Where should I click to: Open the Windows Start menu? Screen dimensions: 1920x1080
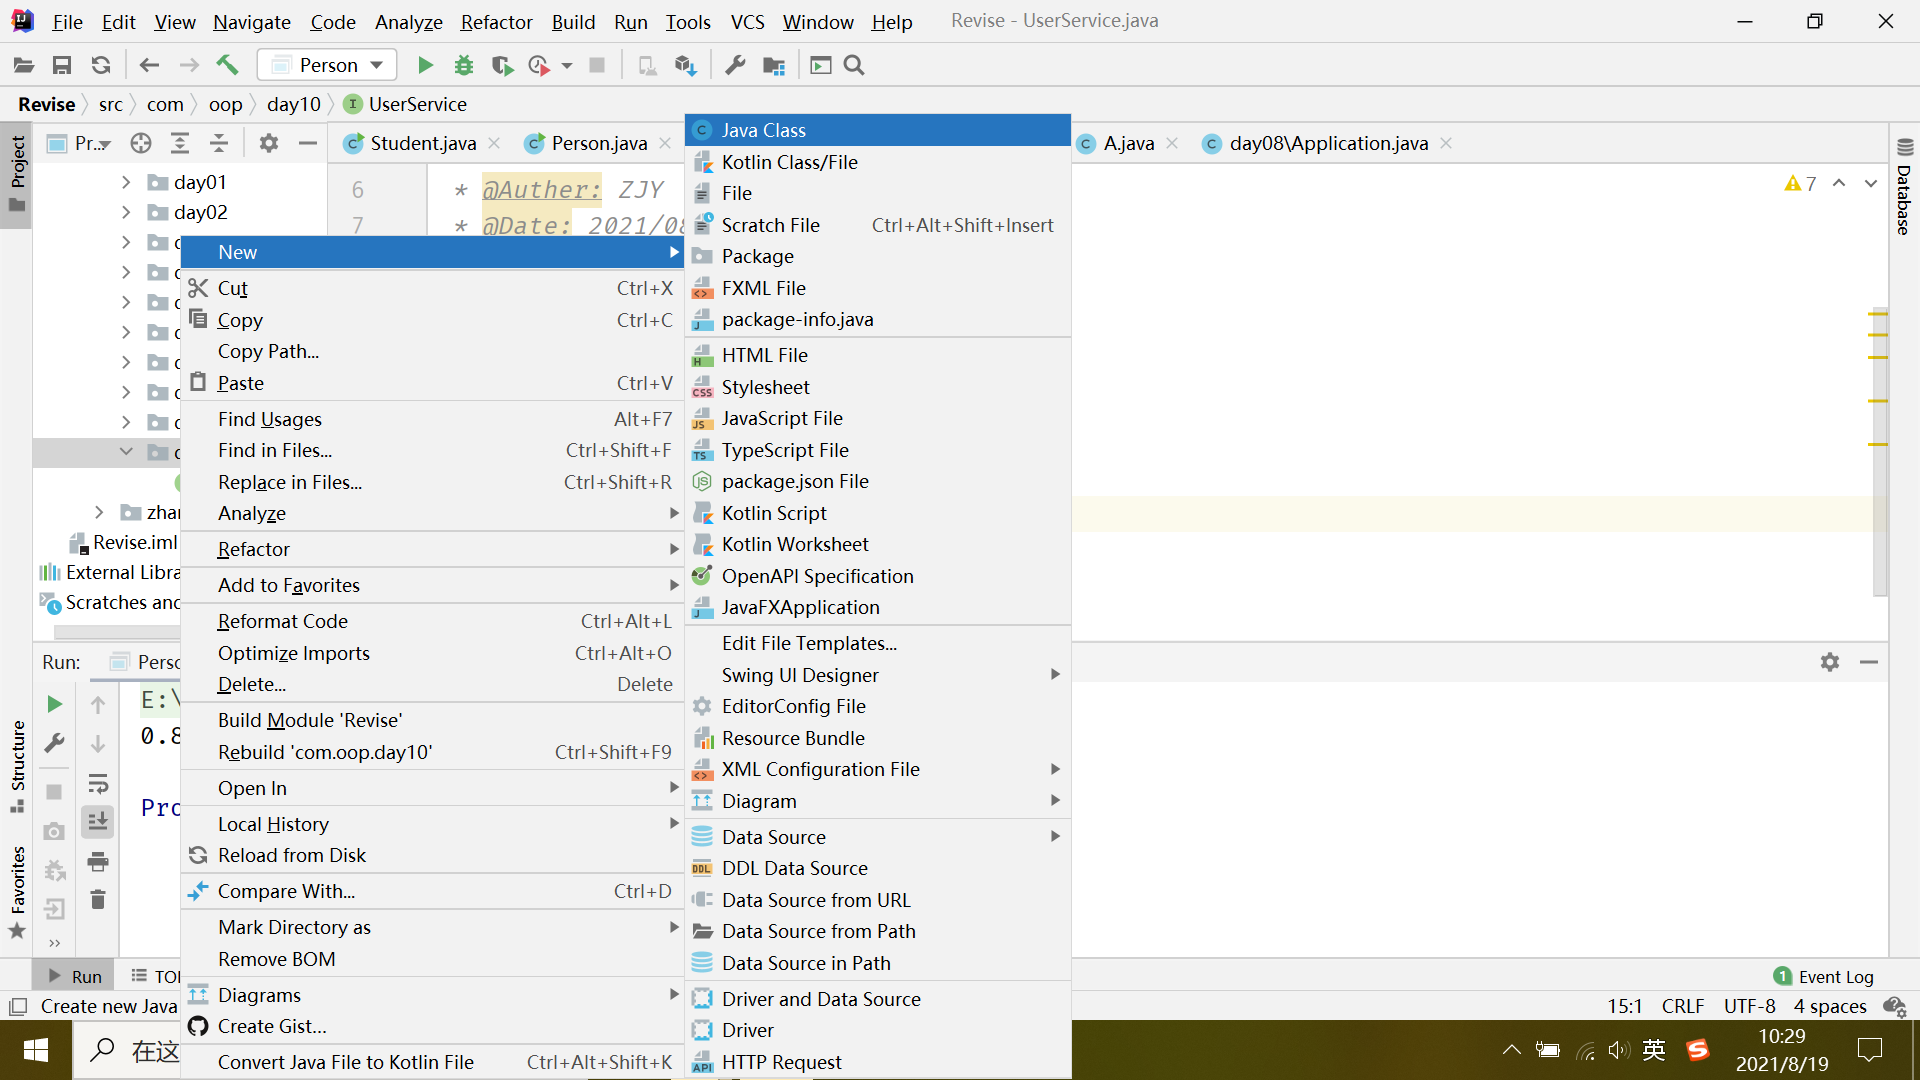[x=36, y=1050]
